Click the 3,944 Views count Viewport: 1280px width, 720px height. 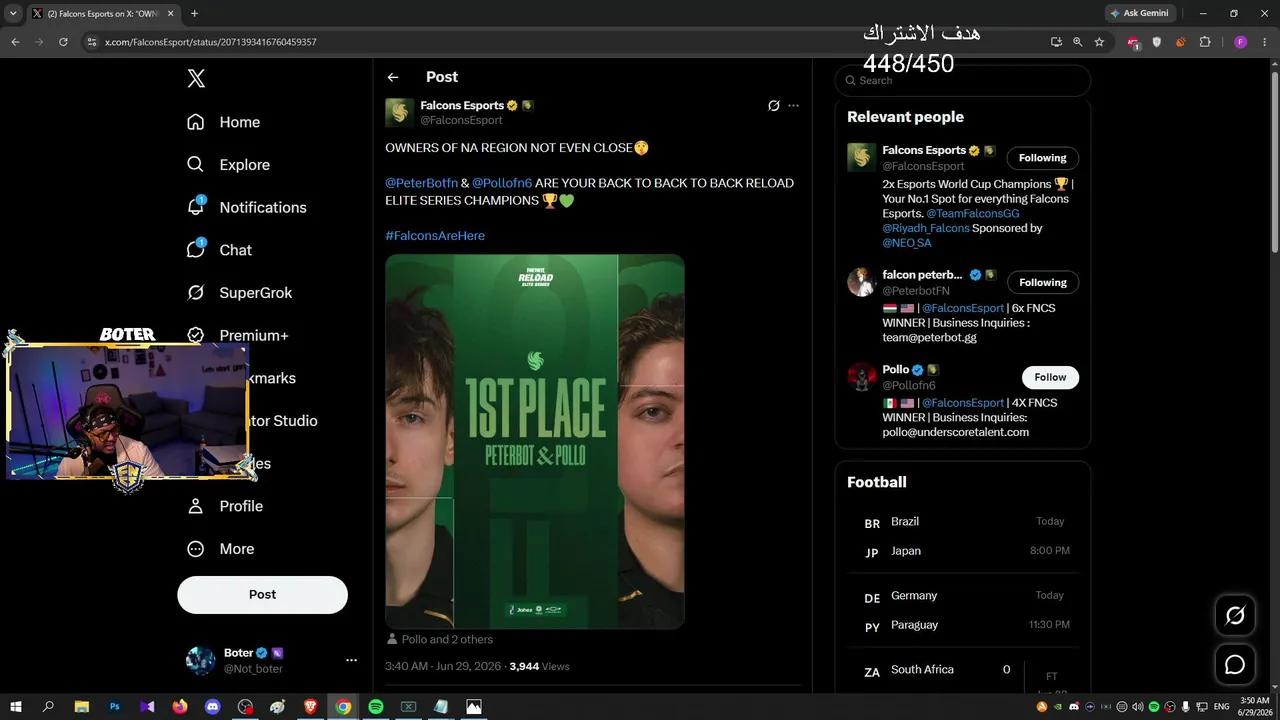[x=539, y=666]
